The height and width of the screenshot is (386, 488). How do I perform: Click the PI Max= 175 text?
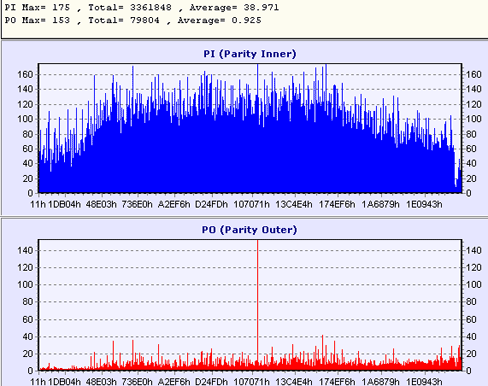pyautogui.click(x=37, y=7)
